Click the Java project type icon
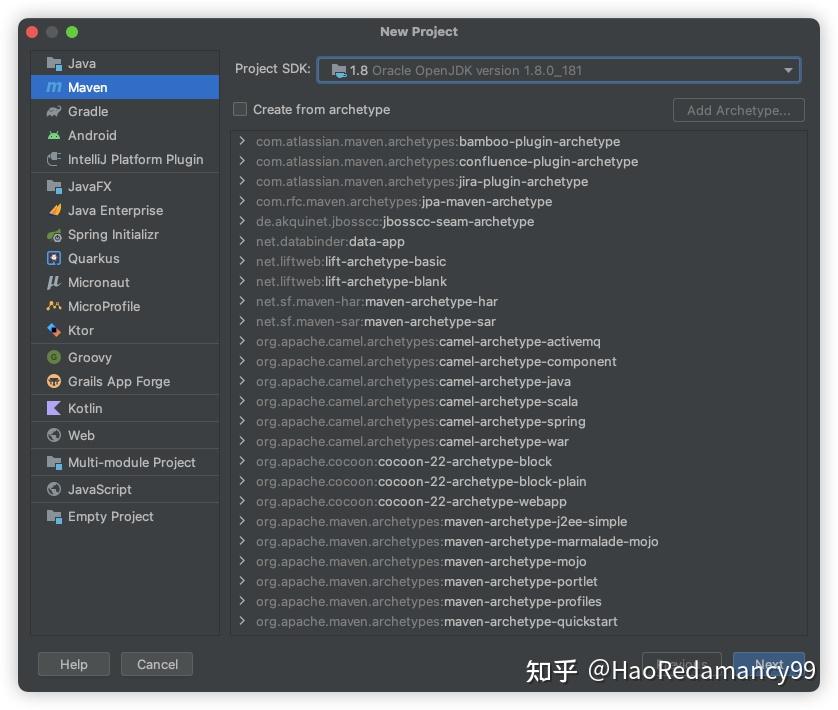The image size is (838, 710). click(54, 64)
